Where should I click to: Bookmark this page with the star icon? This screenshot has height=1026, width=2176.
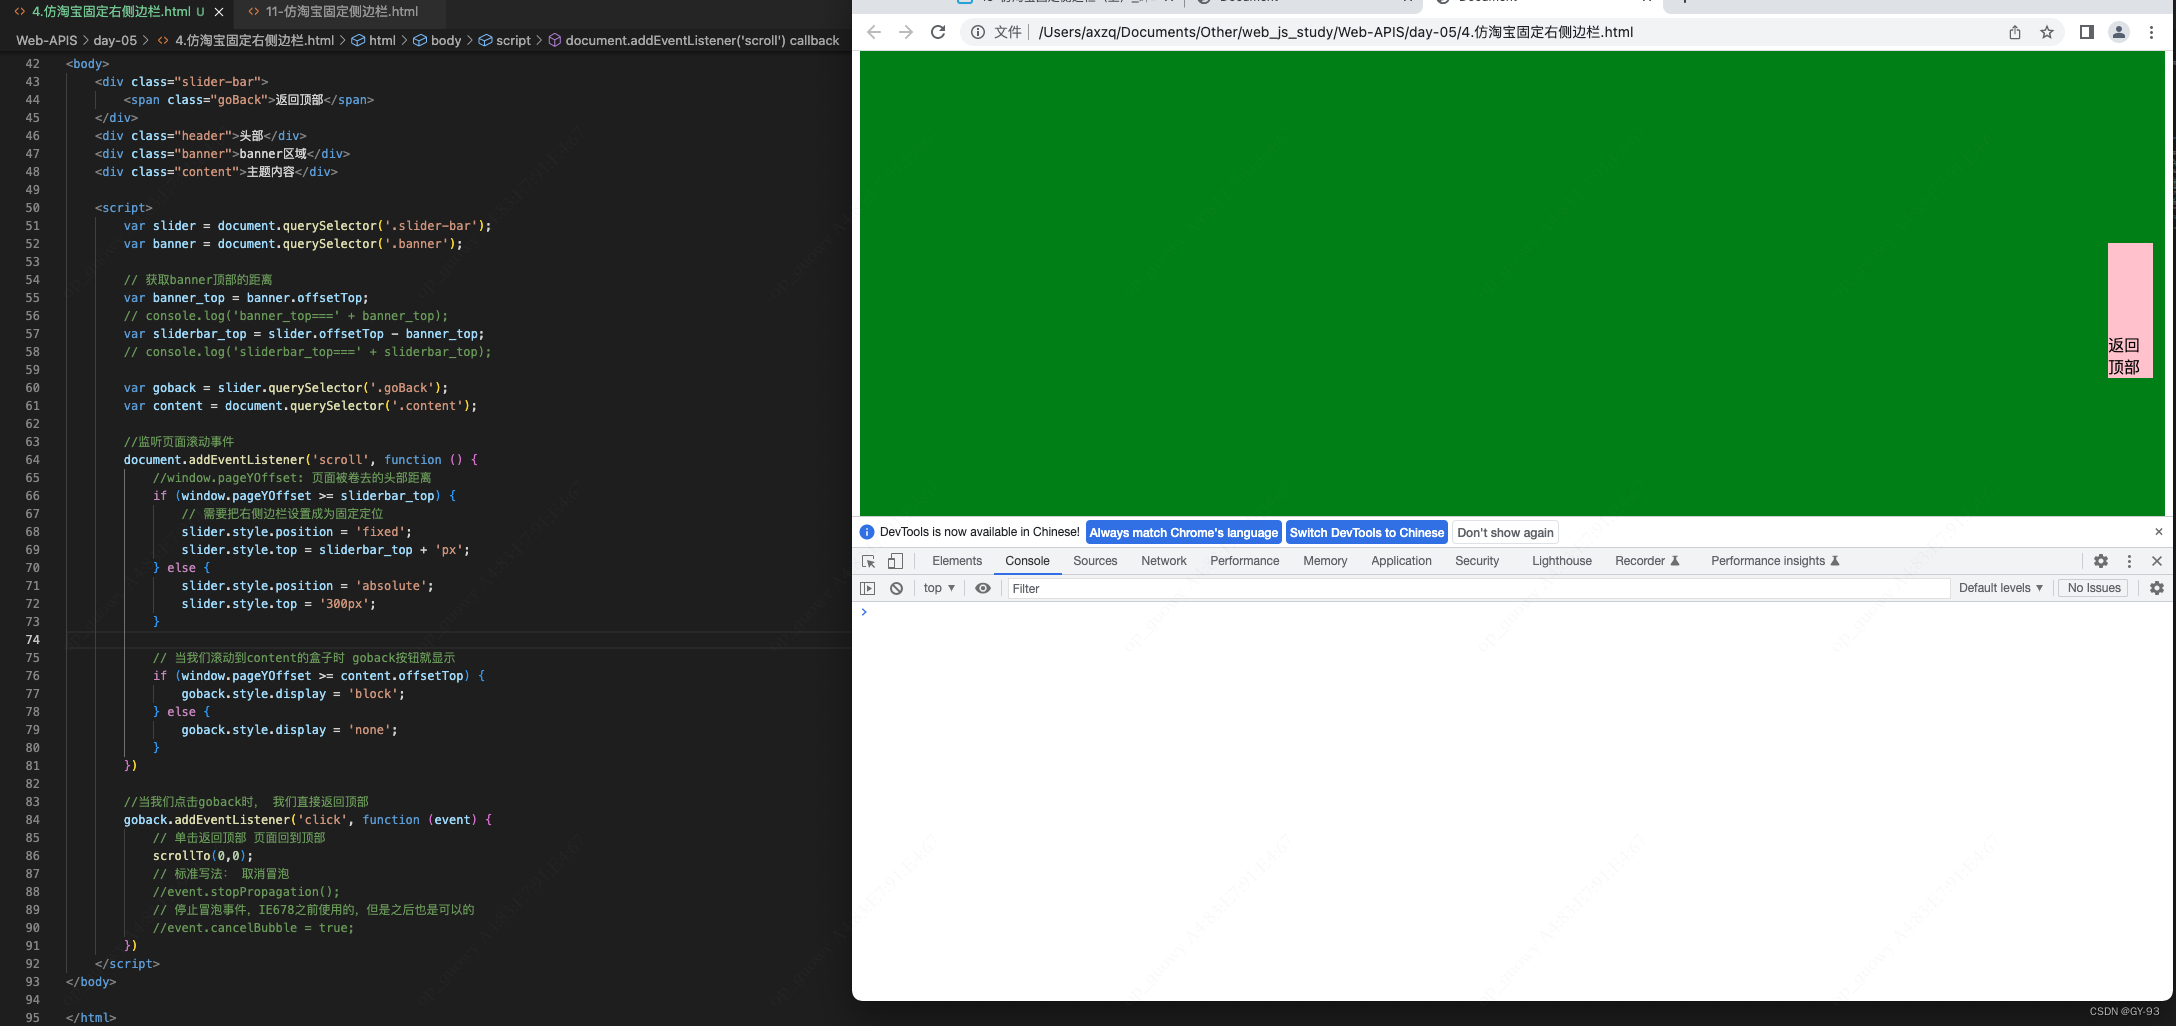tap(2047, 32)
